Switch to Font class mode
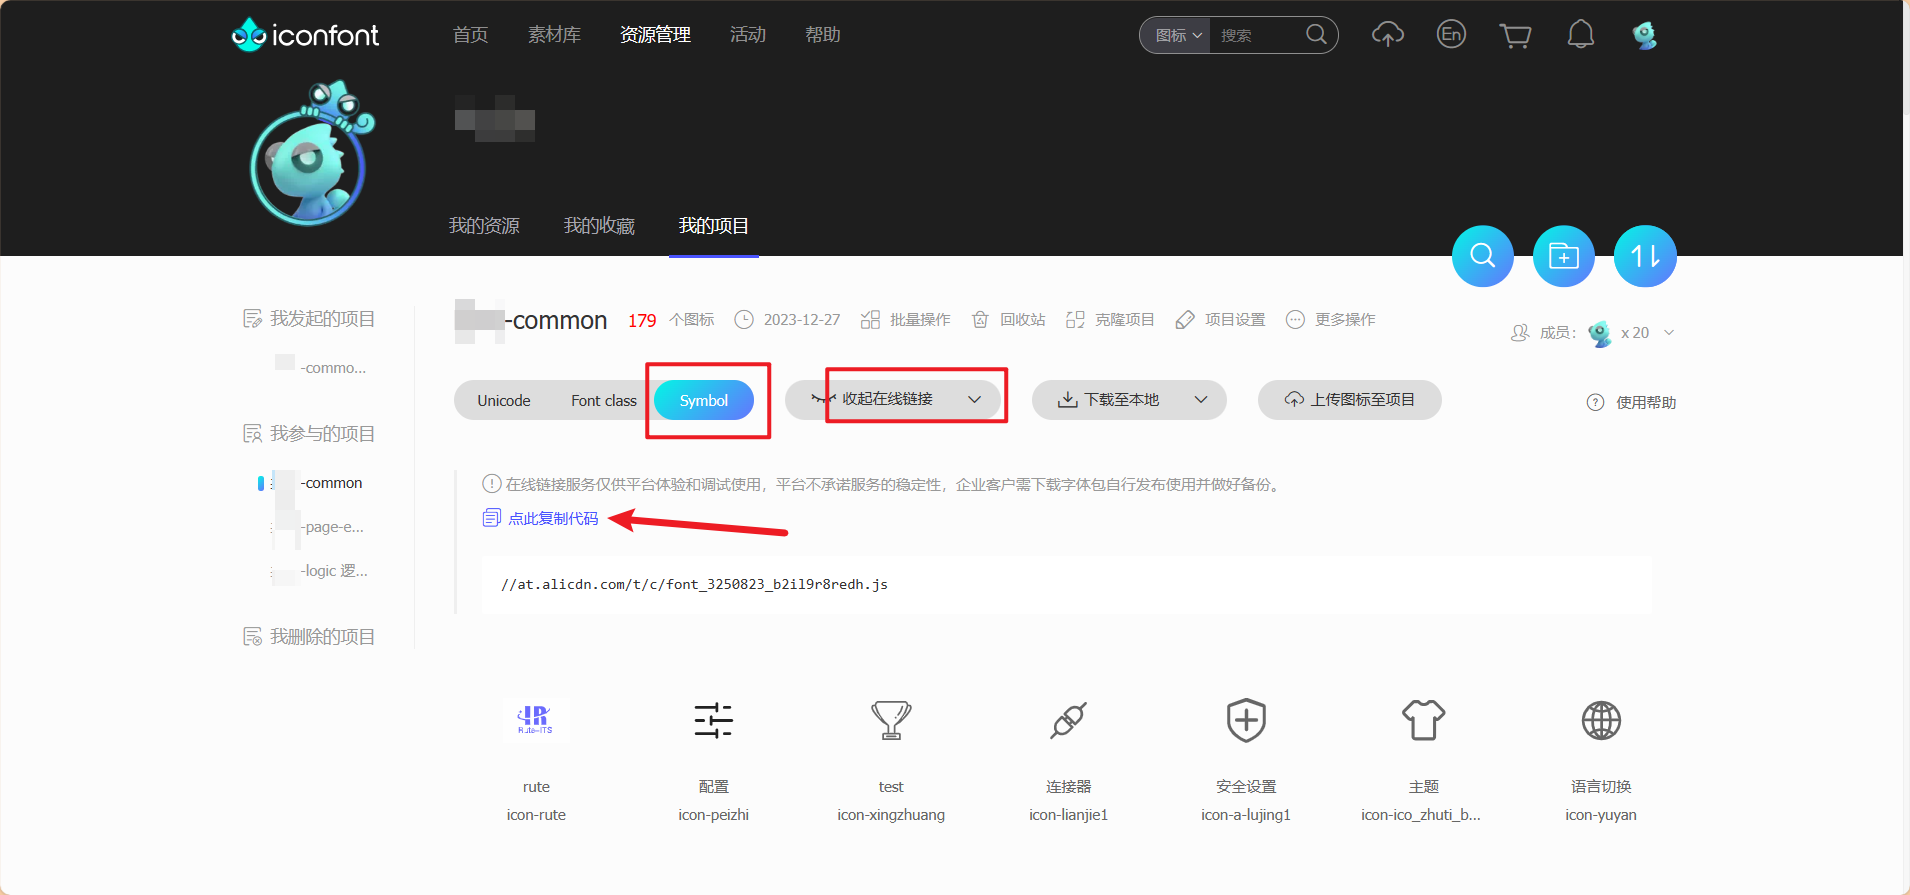This screenshot has width=1910, height=895. point(603,400)
